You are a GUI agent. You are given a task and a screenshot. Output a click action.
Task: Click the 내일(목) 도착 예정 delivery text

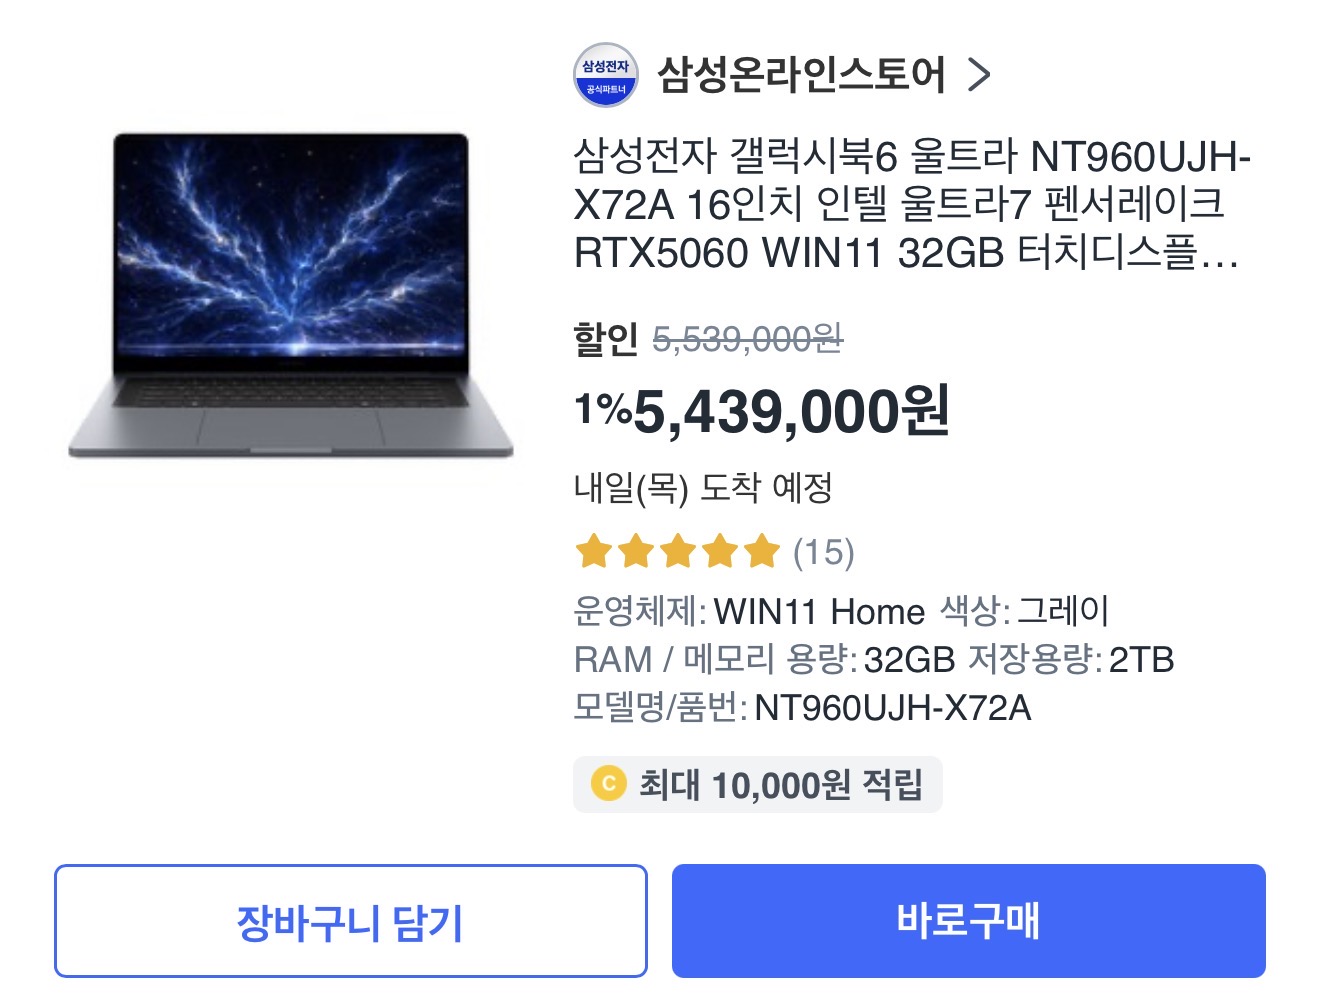point(703,488)
